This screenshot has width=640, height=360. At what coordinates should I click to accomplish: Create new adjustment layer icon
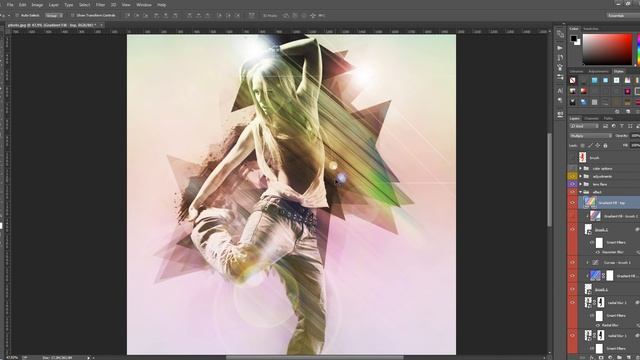click(610, 358)
